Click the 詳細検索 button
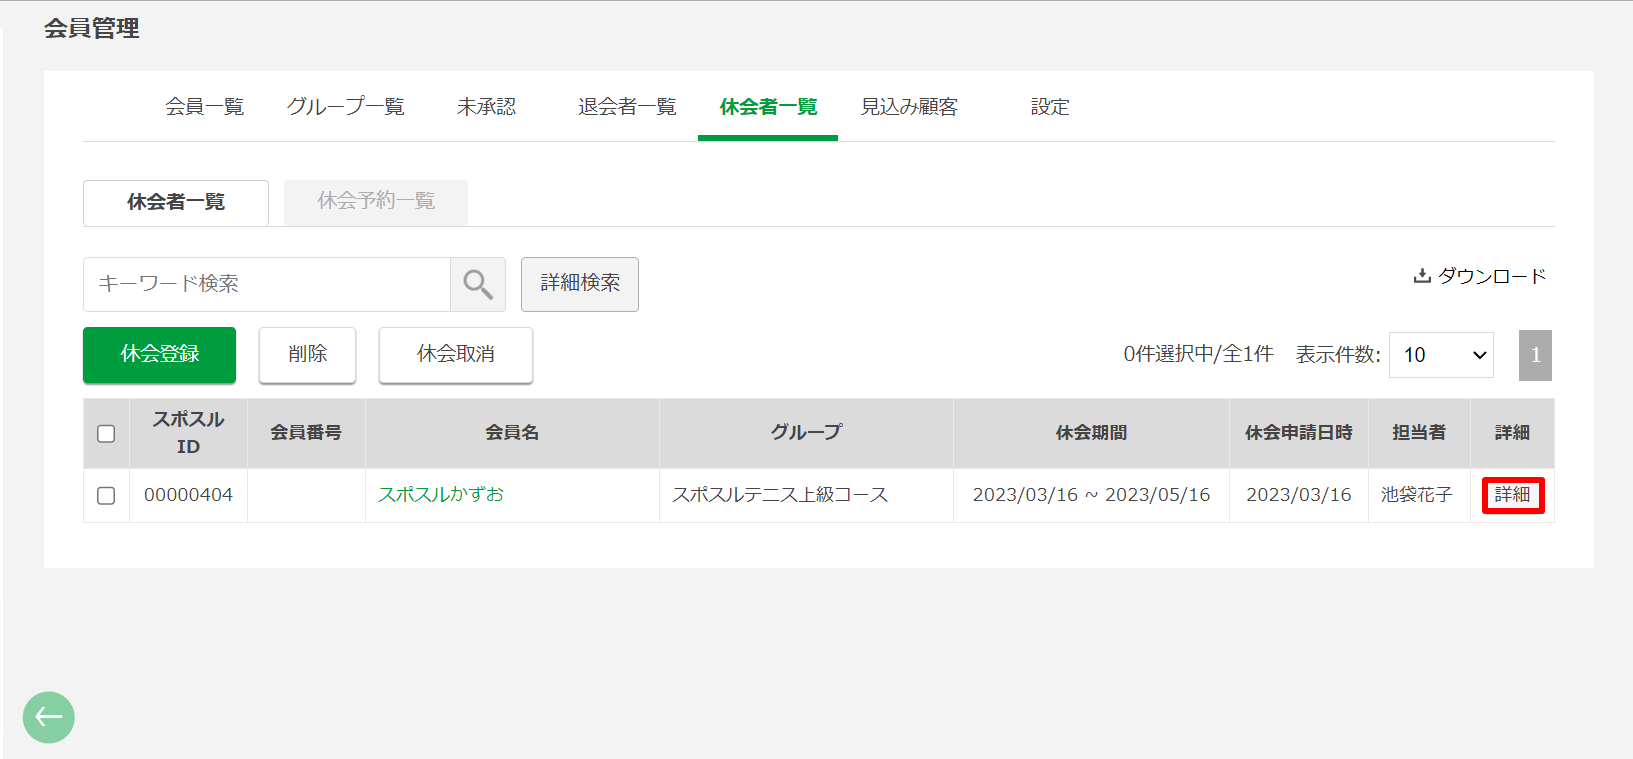This screenshot has height=759, width=1633. coord(580,284)
